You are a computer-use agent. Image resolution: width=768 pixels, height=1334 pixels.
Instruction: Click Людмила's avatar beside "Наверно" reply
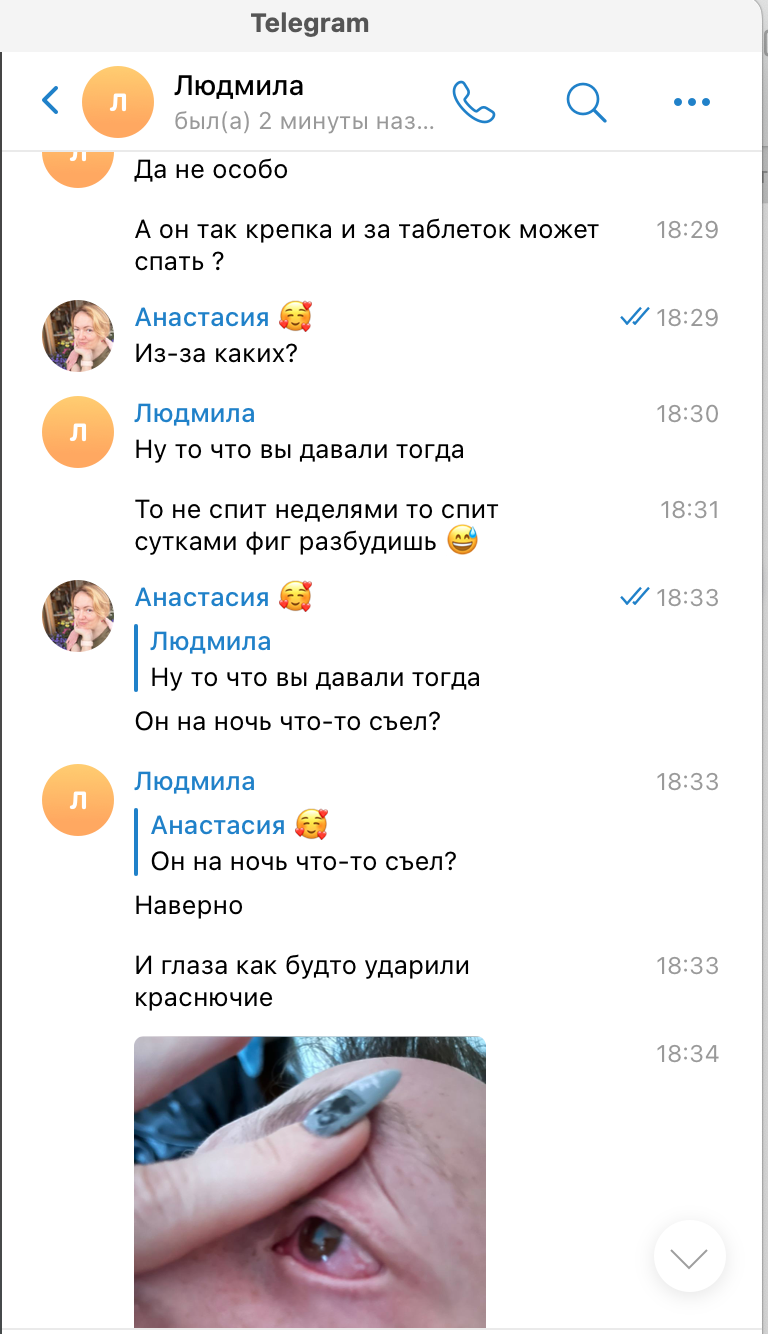(x=77, y=800)
